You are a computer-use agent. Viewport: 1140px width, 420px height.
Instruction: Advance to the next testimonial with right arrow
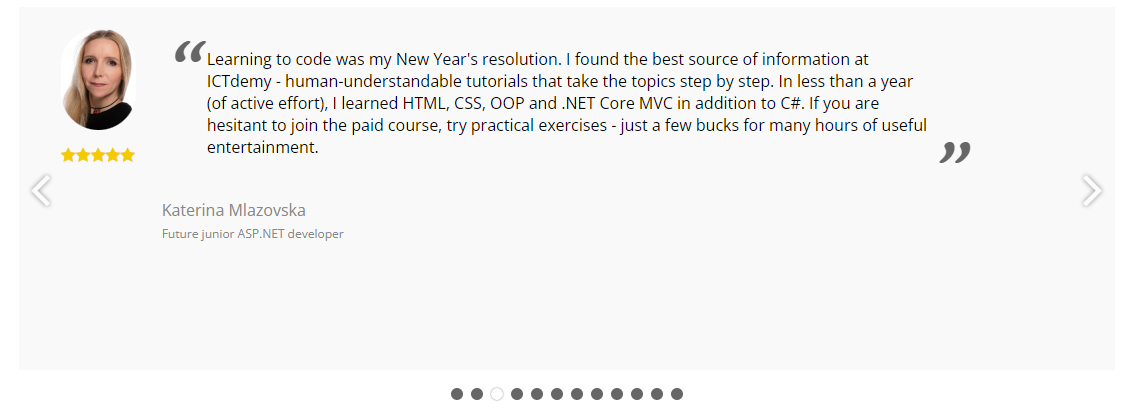point(1092,190)
